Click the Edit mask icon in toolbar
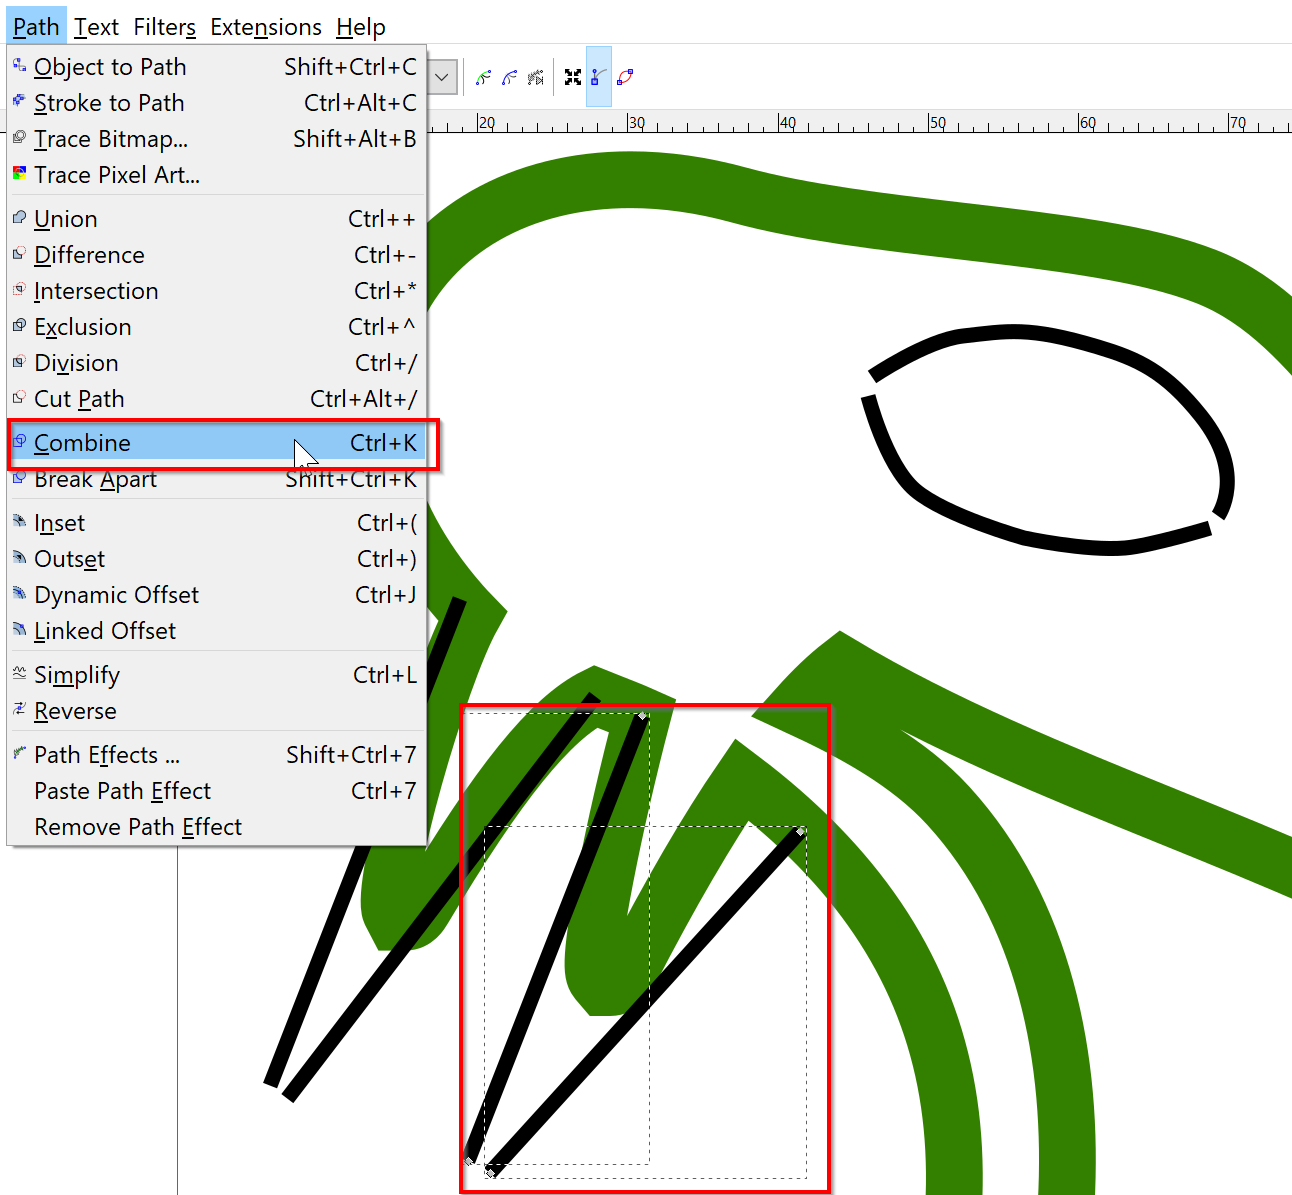The width and height of the screenshot is (1292, 1195). point(510,77)
